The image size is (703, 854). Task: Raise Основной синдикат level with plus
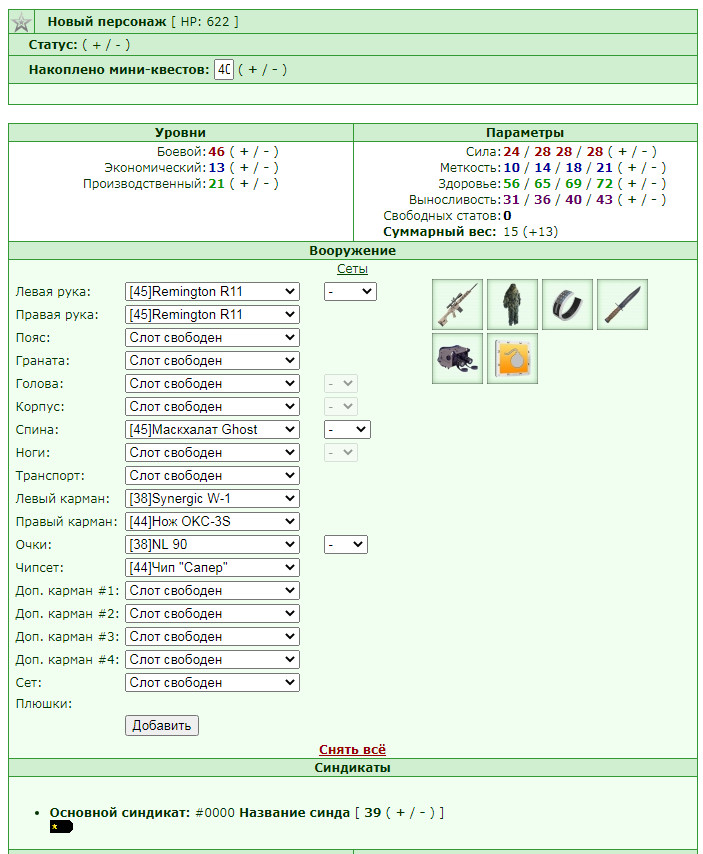click(401, 813)
